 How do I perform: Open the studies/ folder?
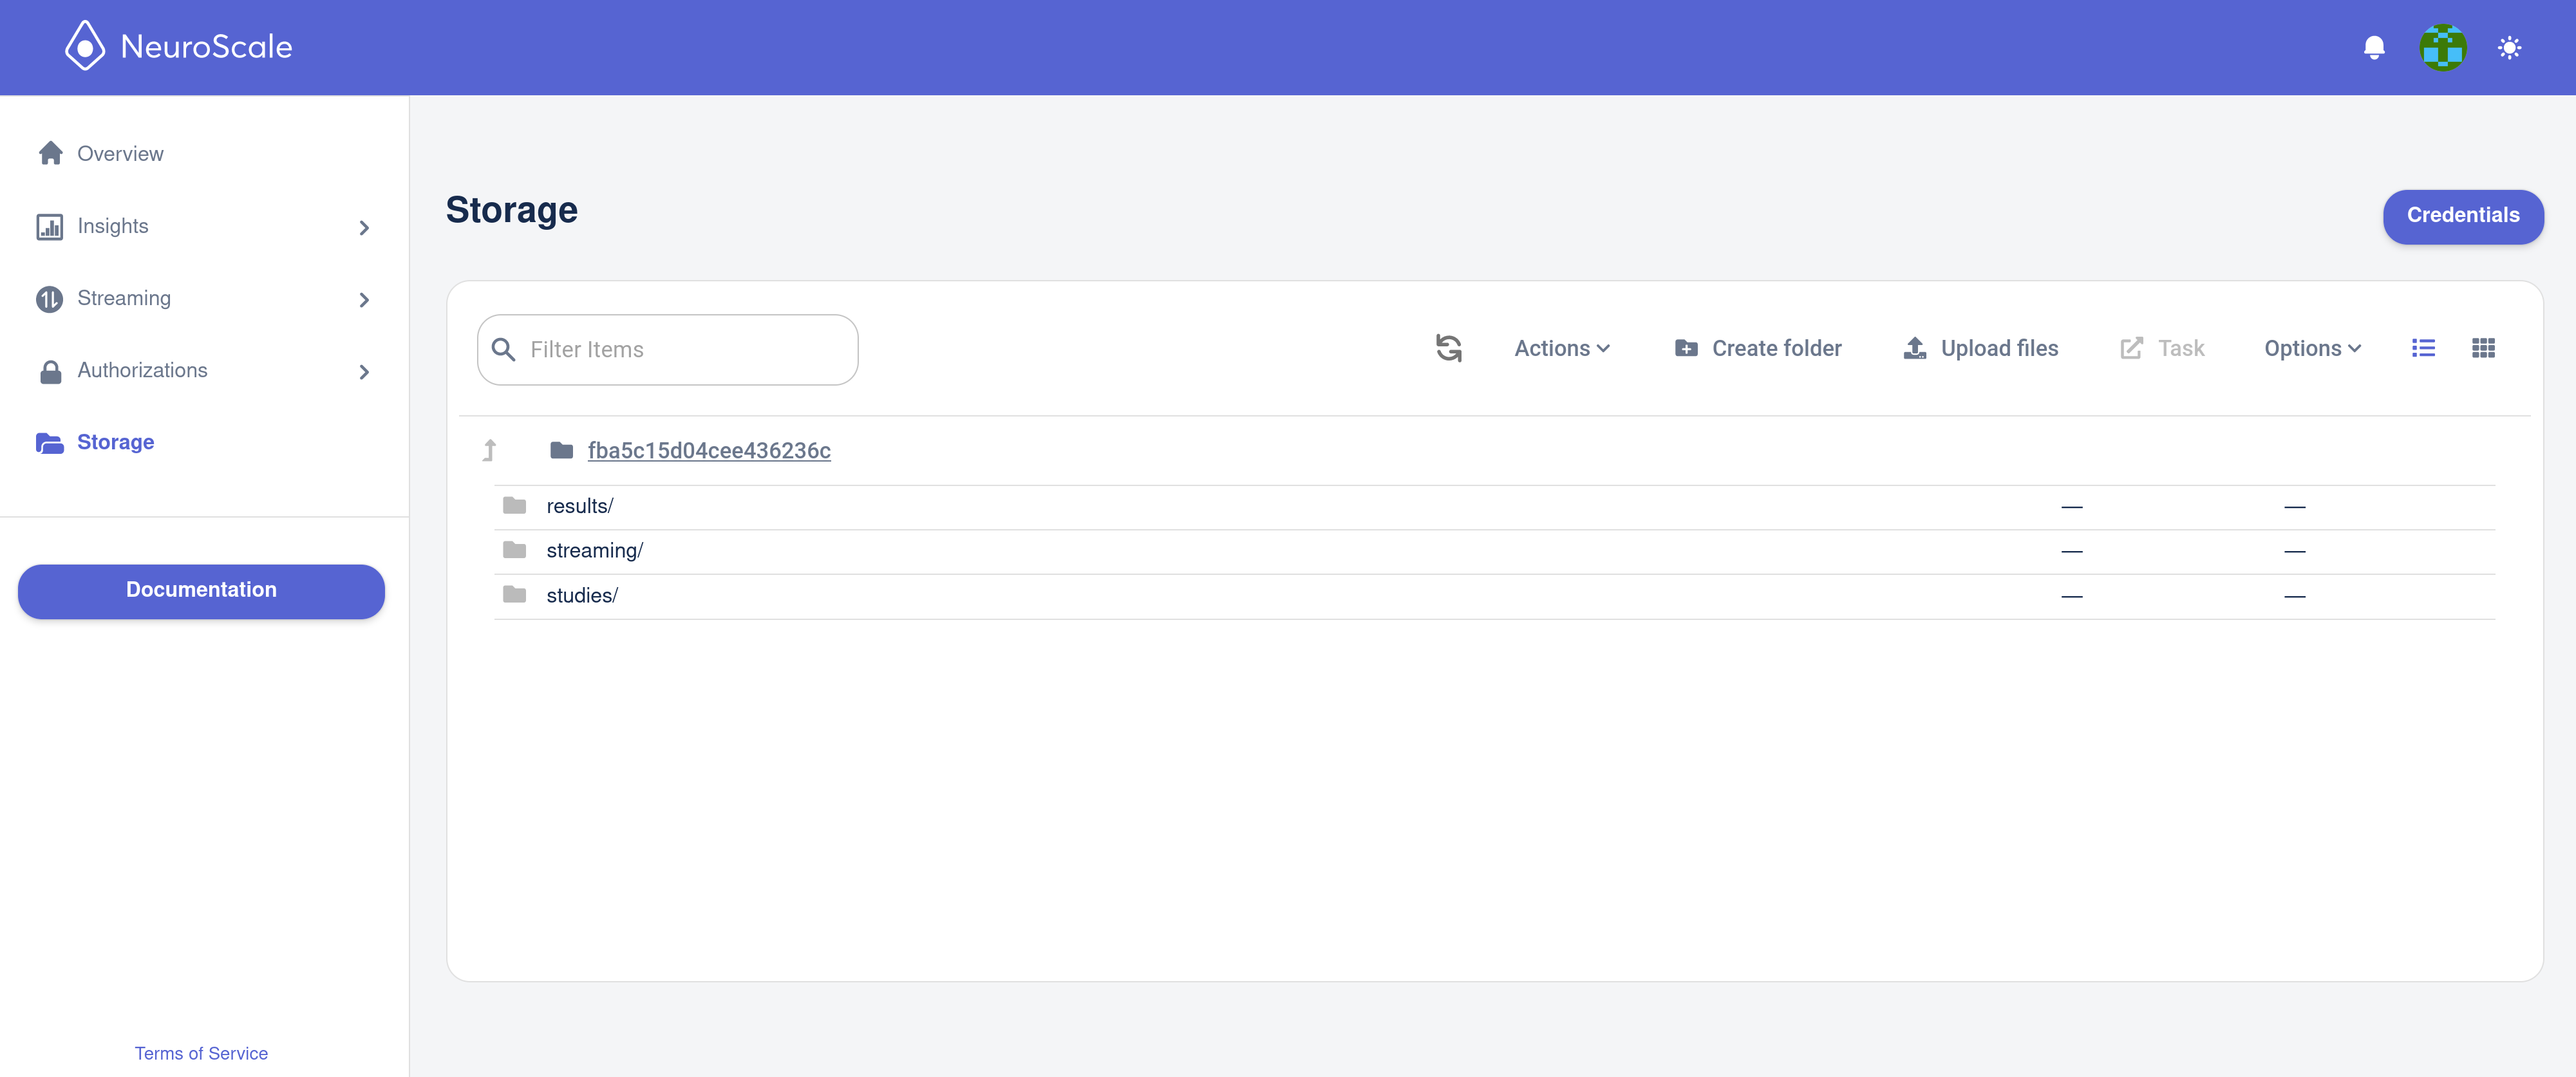click(582, 596)
